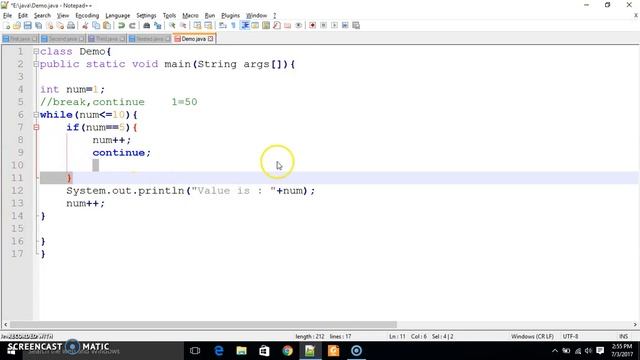640x360 pixels.
Task: Open Microsoft Edge from taskbar
Action: (219, 351)
